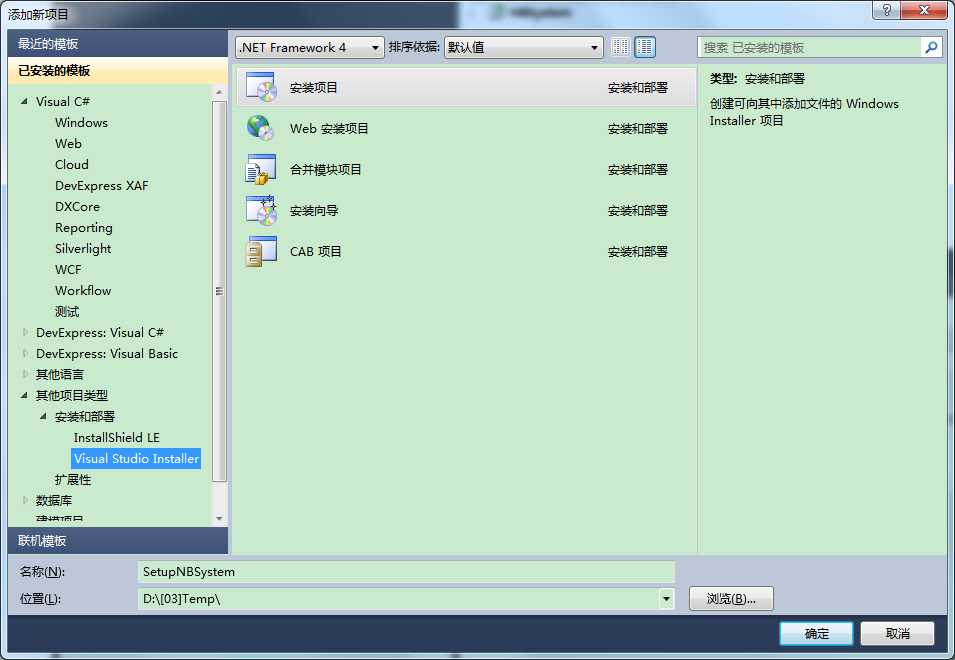Select the DevExpress XAF tree item

click(x=102, y=185)
